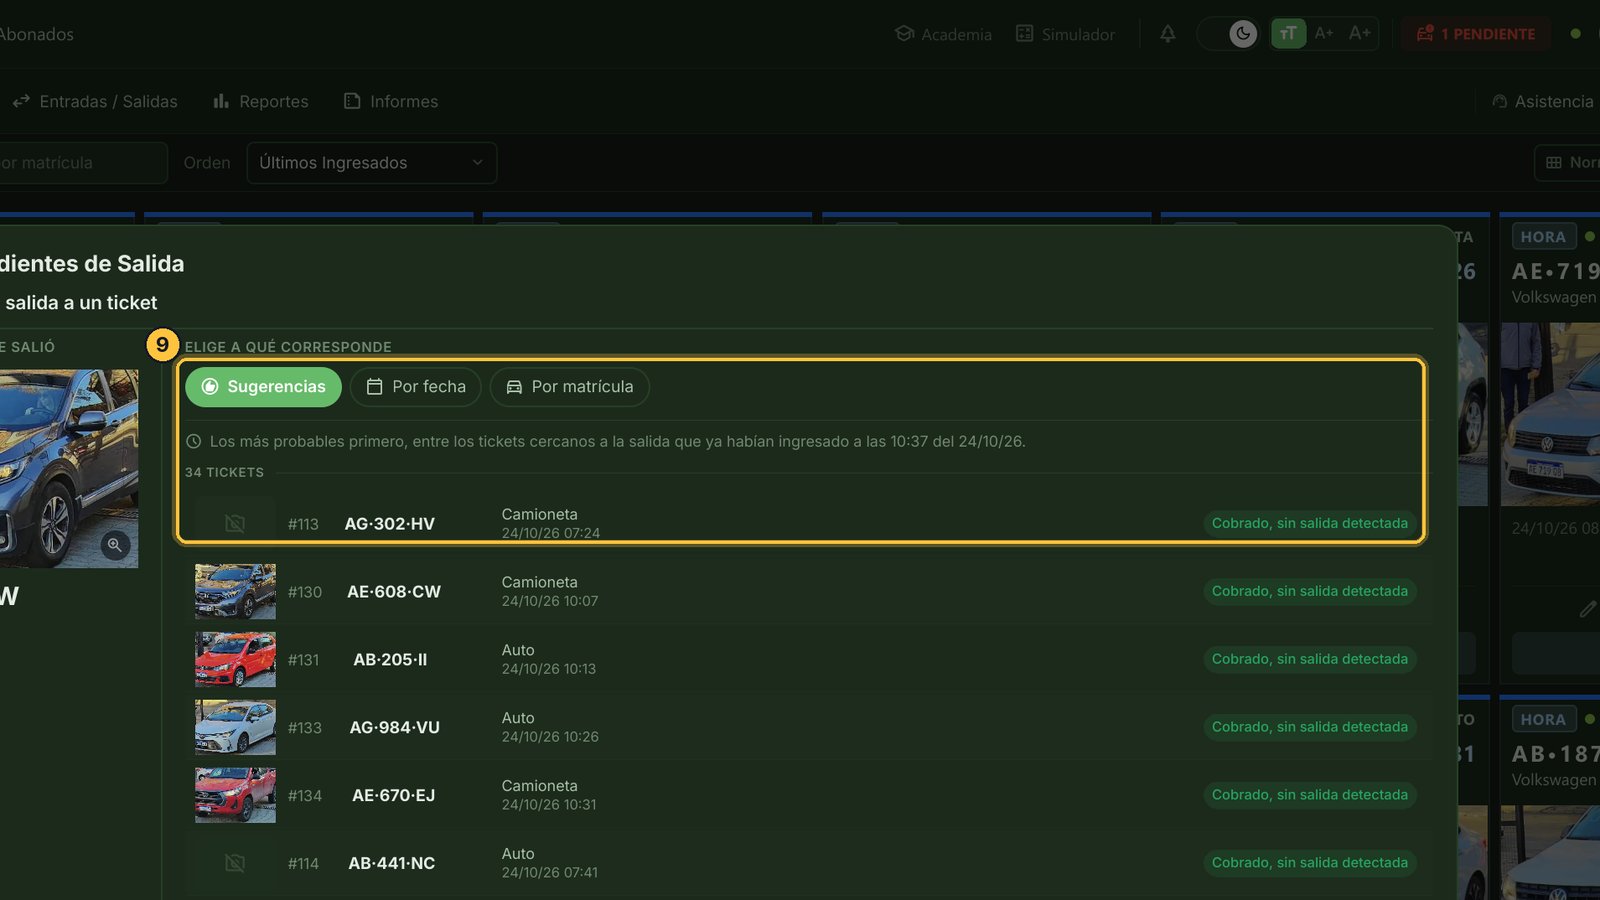The width and height of the screenshot is (1600, 900).
Task: Click the no-photo icon of ticket #113
Action: [x=235, y=523]
